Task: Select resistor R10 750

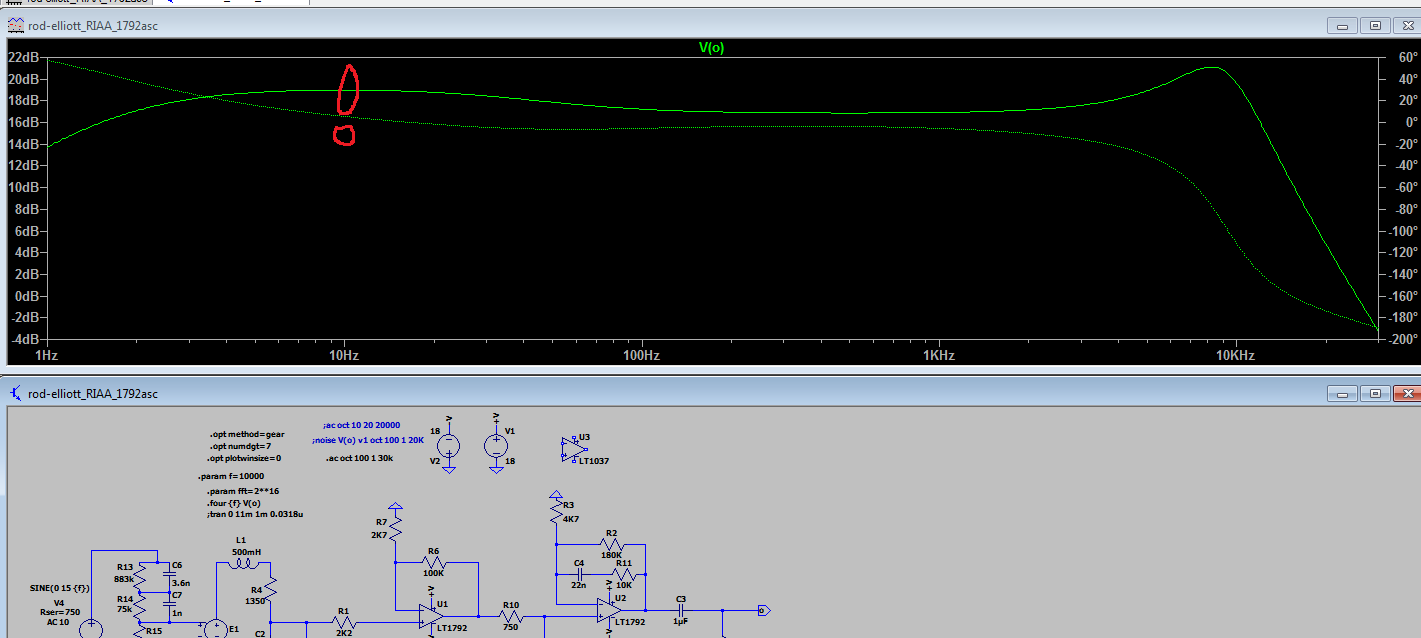Action: coord(511,615)
